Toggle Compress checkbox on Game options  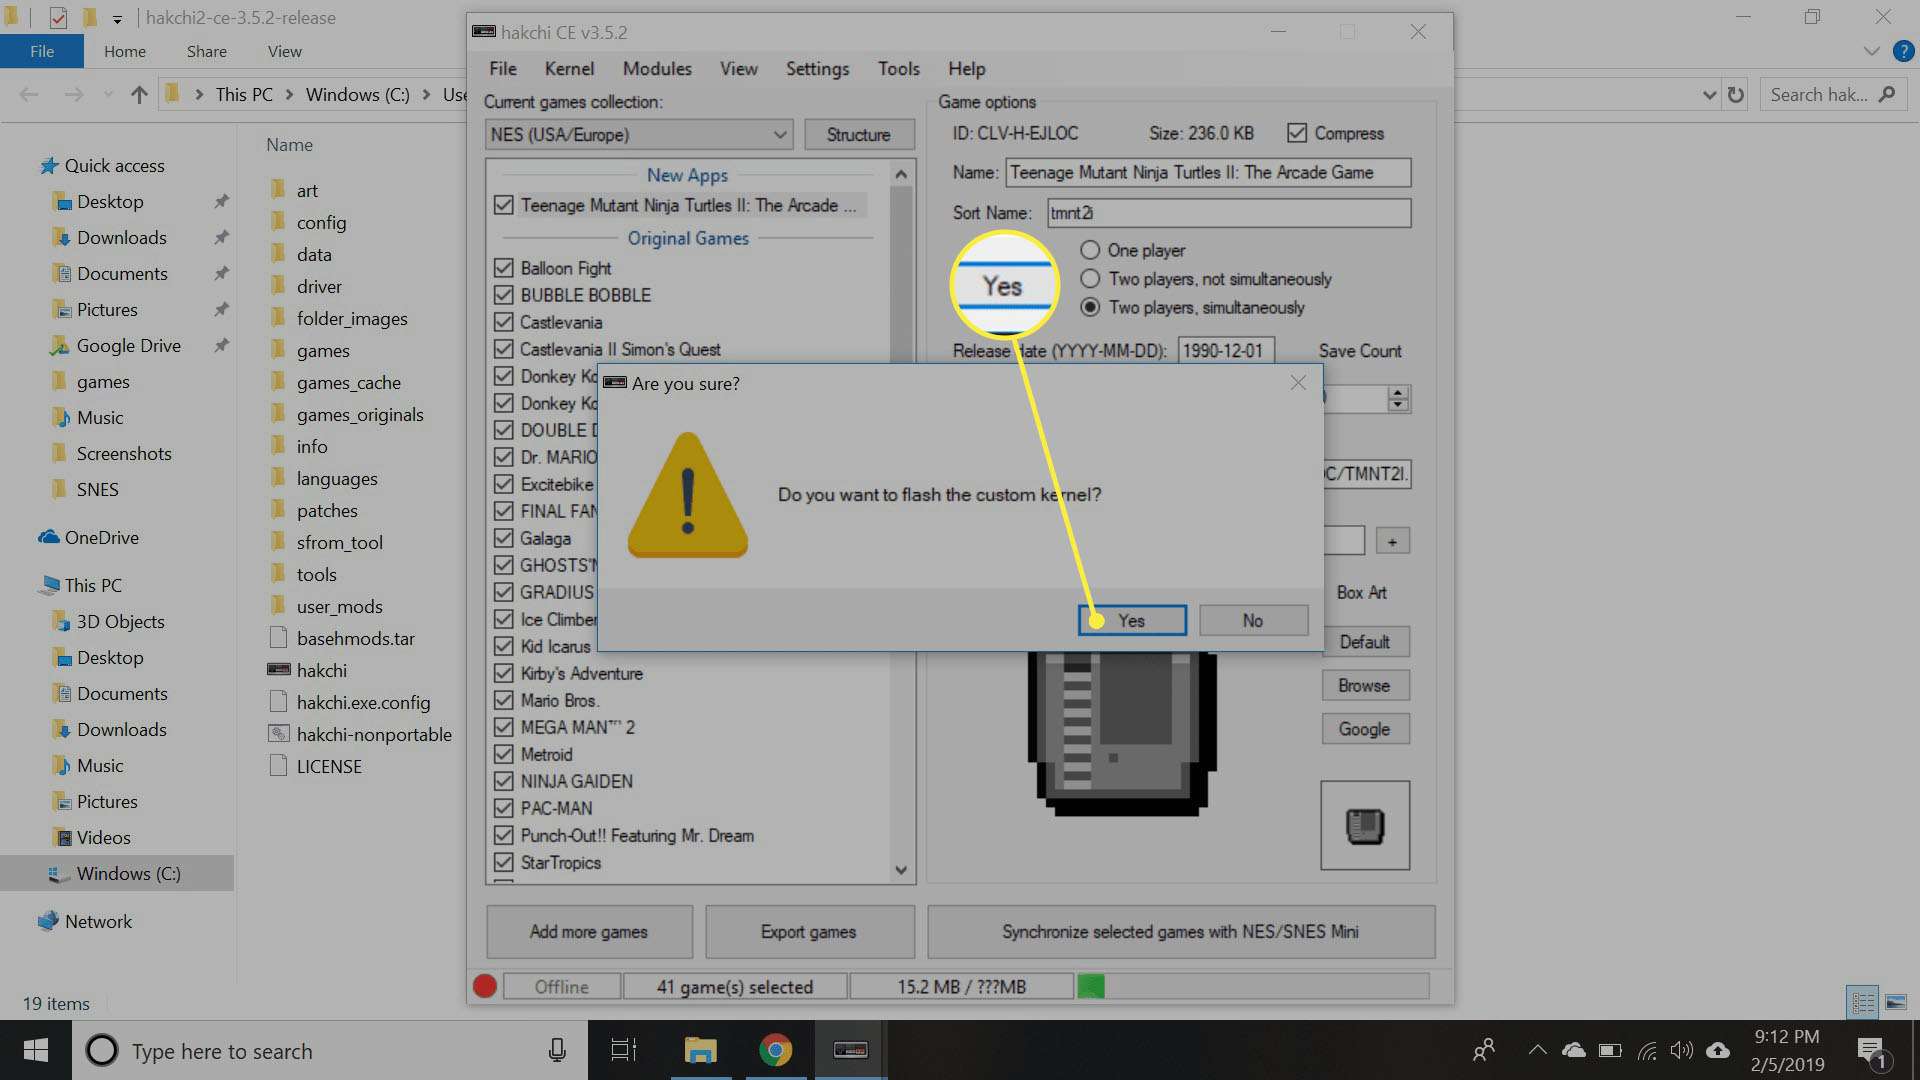click(1296, 133)
